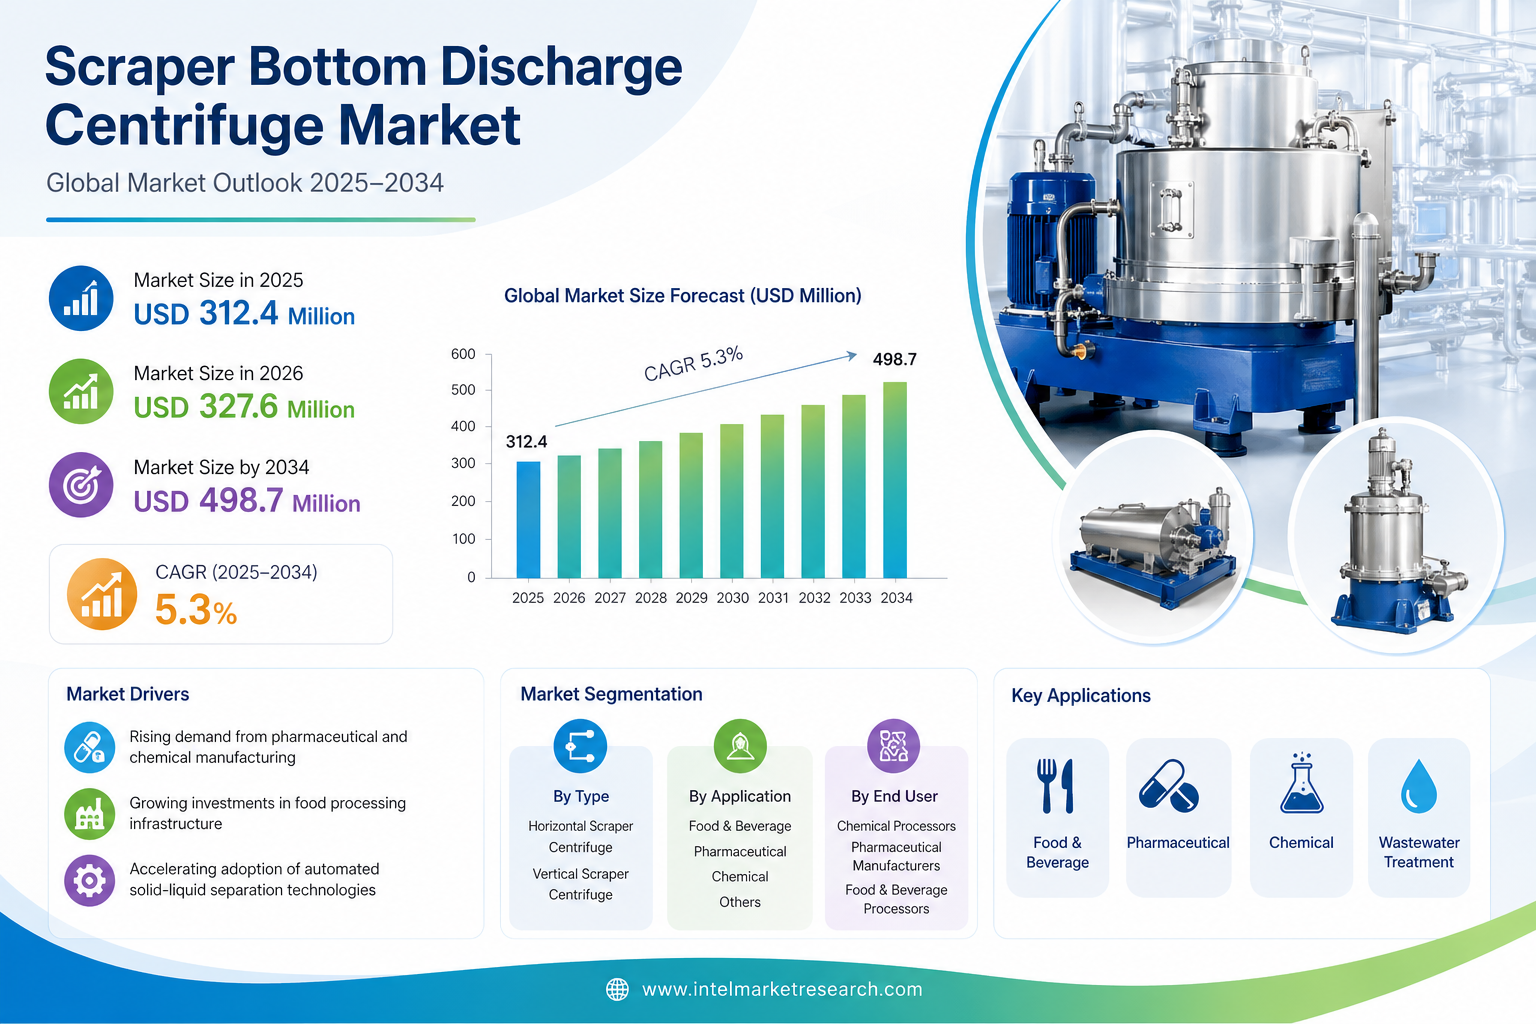Click the Chemical flask icon
Viewport: 1536px width, 1024px height.
click(1301, 784)
